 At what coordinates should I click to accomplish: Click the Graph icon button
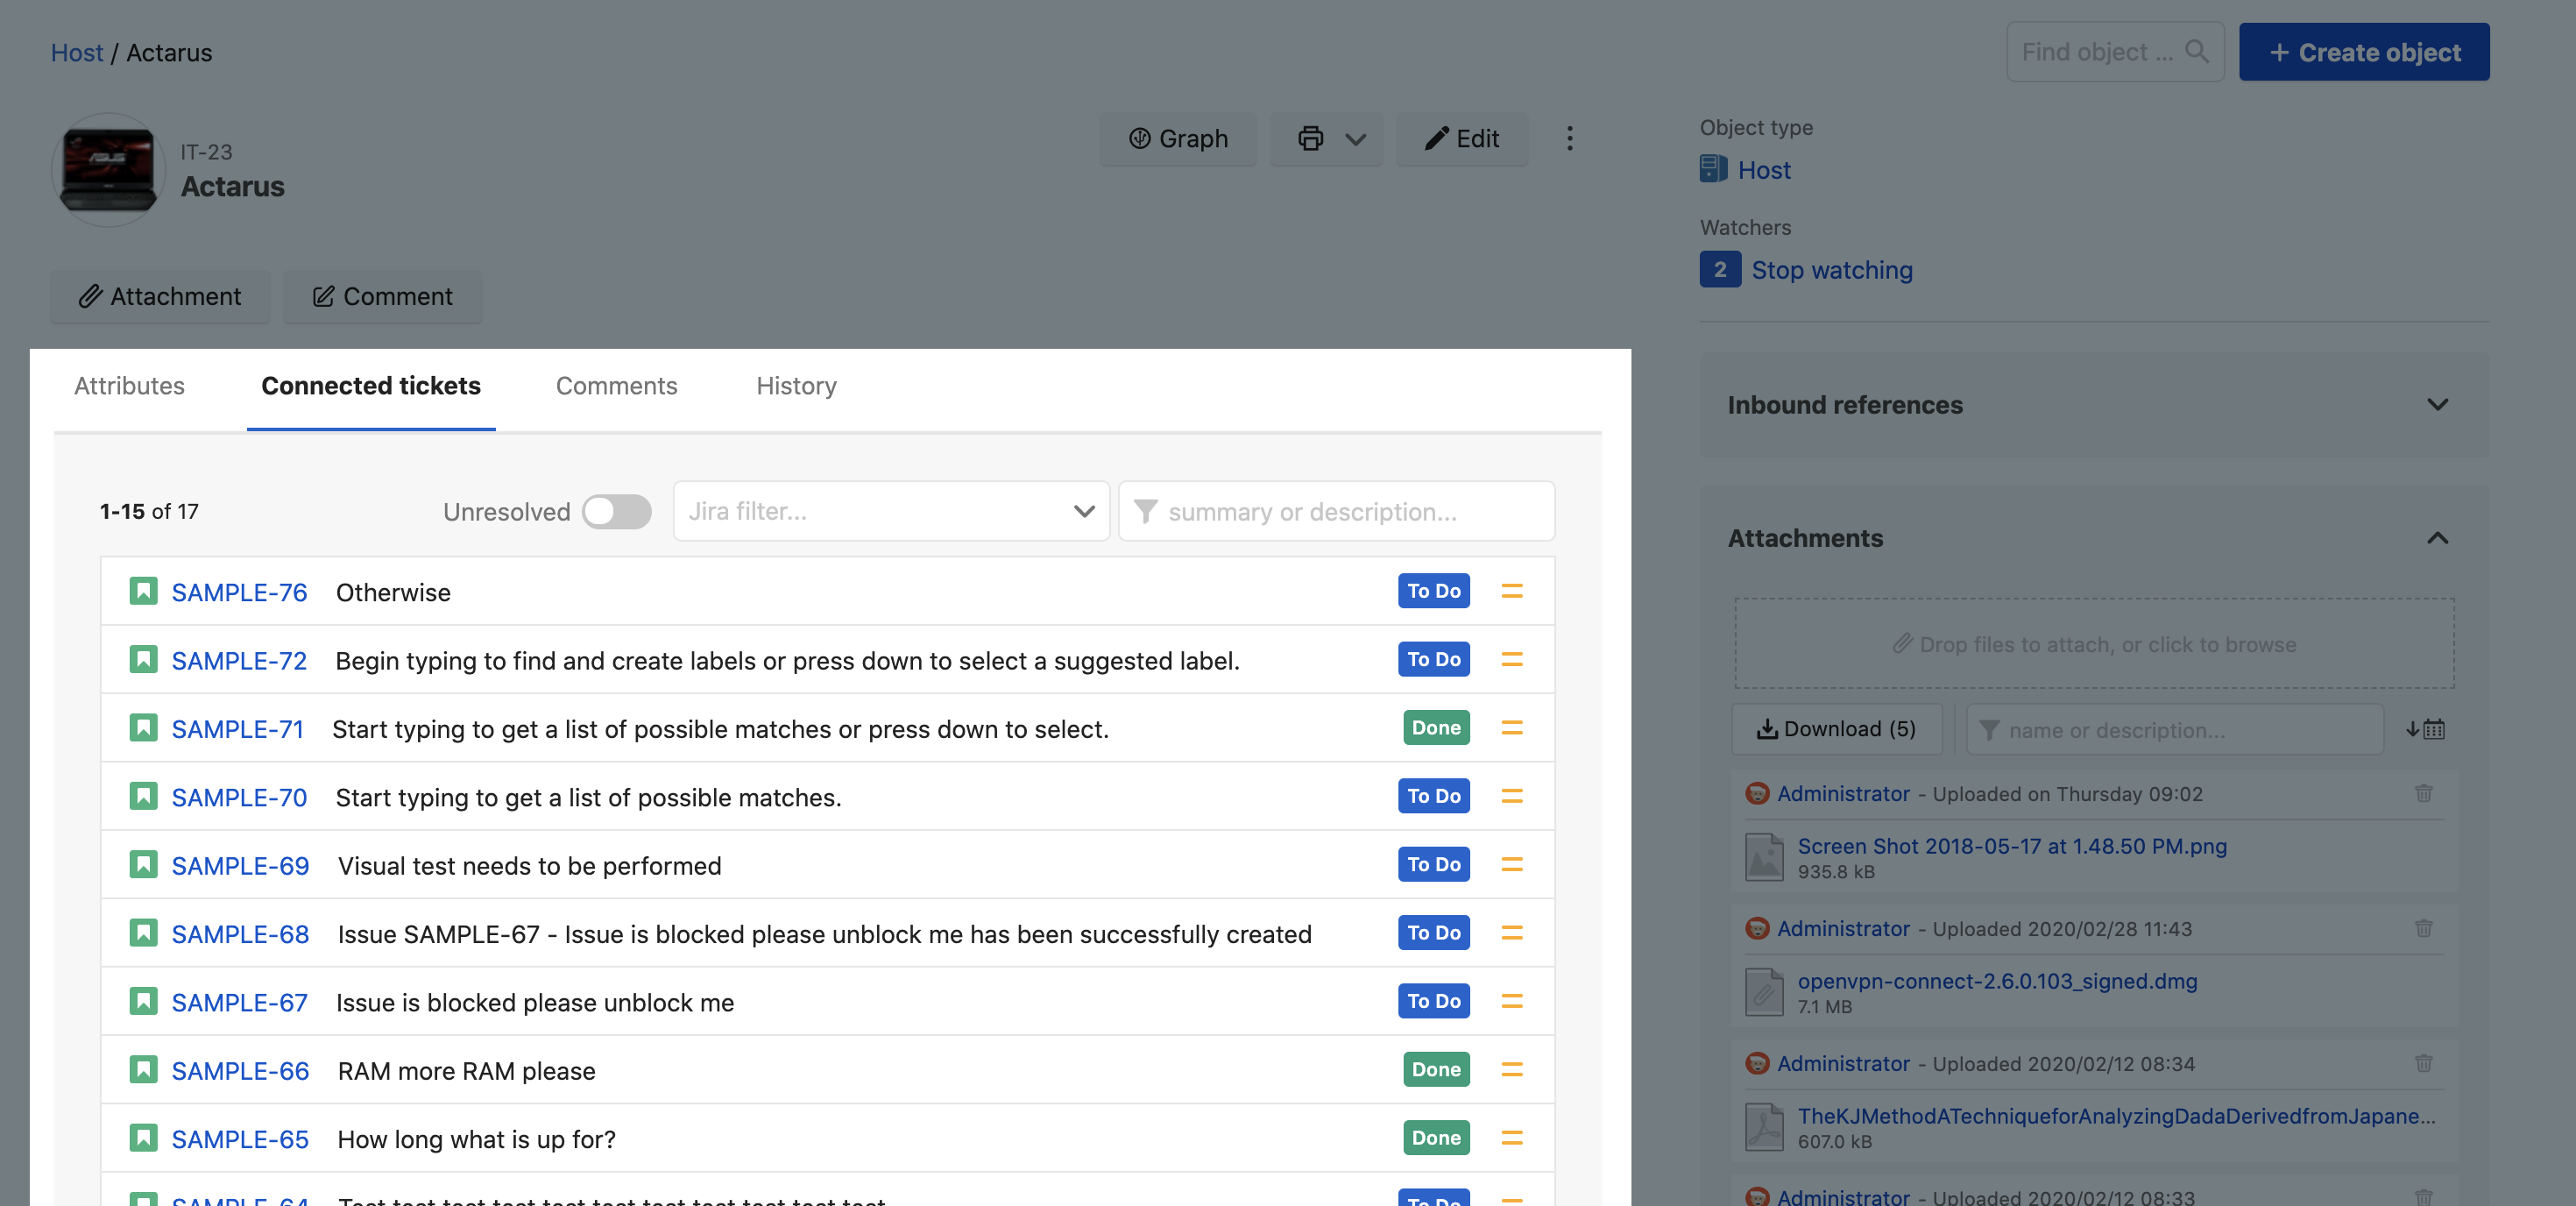click(x=1177, y=138)
